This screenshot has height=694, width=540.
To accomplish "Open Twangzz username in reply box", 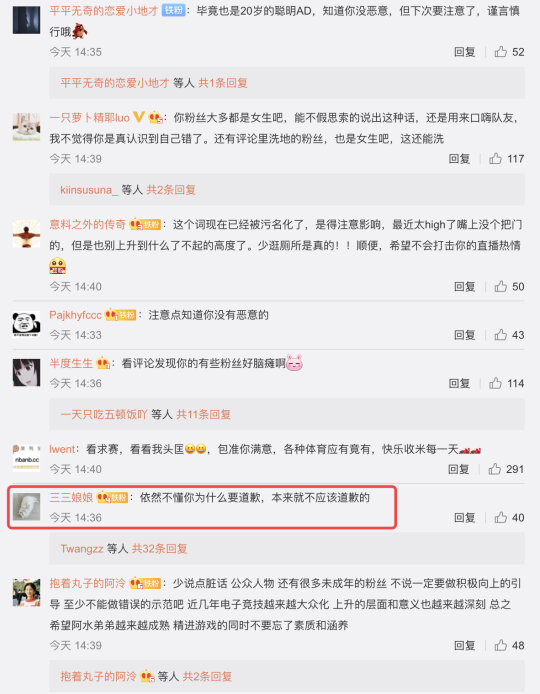I will pyautogui.click(x=82, y=549).
